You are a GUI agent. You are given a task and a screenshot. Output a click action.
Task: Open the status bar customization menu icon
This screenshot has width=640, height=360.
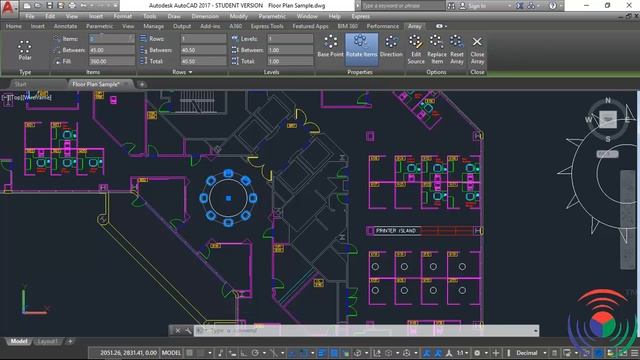[x=635, y=353]
